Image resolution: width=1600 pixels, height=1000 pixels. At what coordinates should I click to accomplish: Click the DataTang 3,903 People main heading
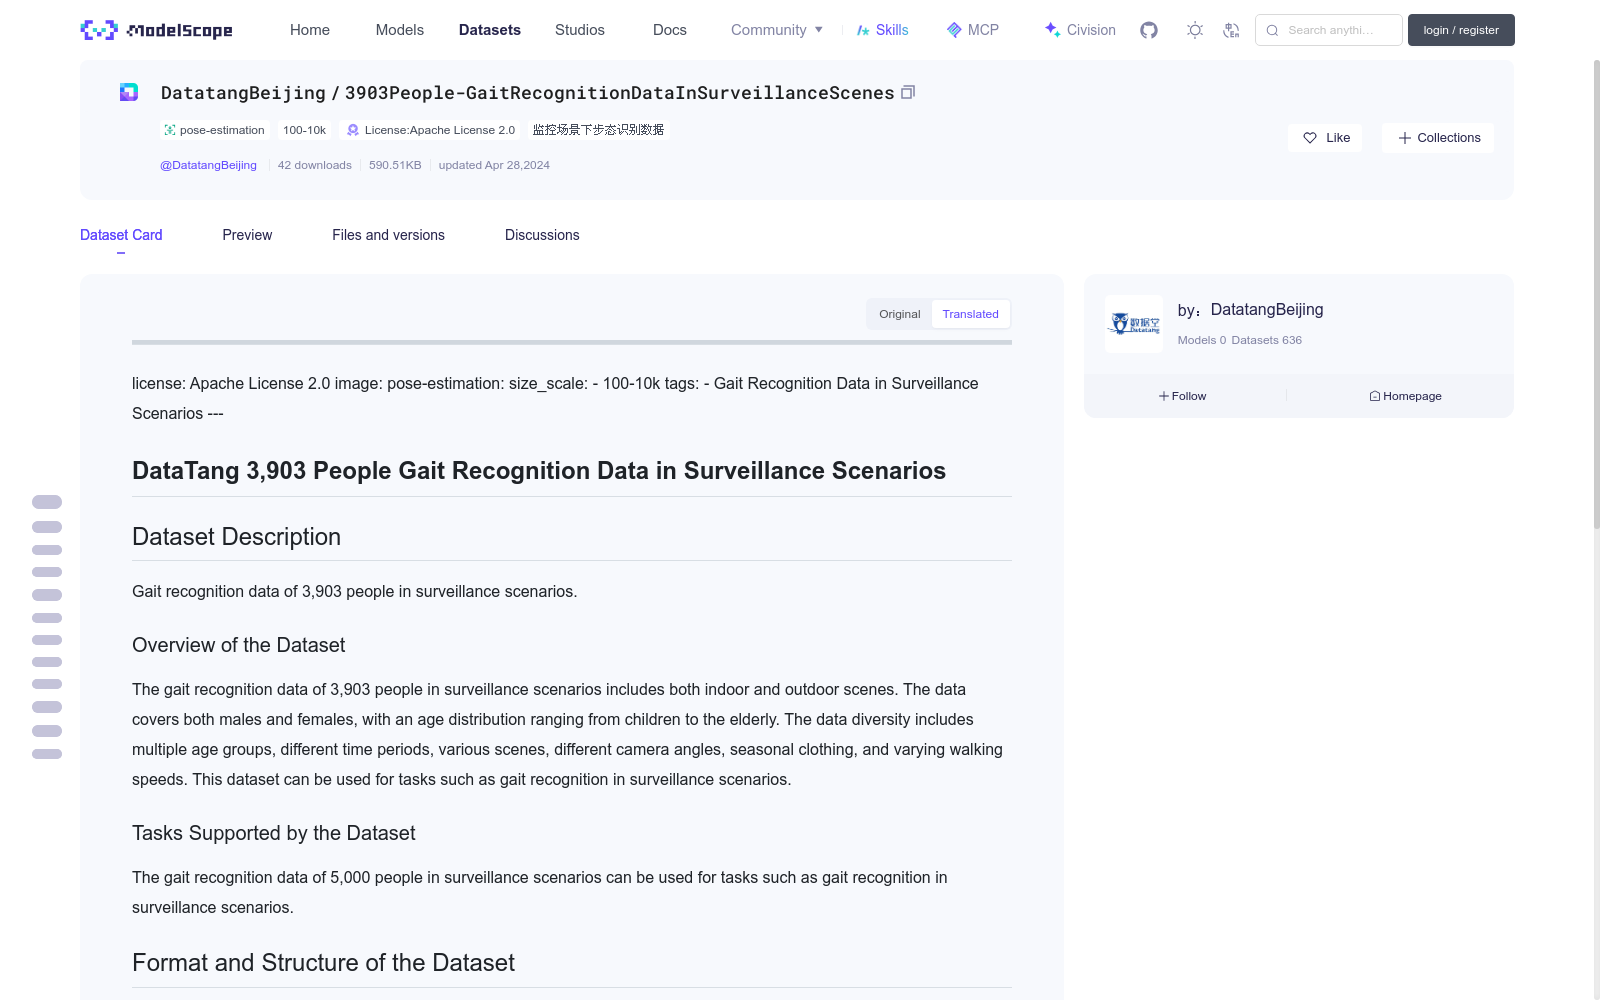click(539, 471)
